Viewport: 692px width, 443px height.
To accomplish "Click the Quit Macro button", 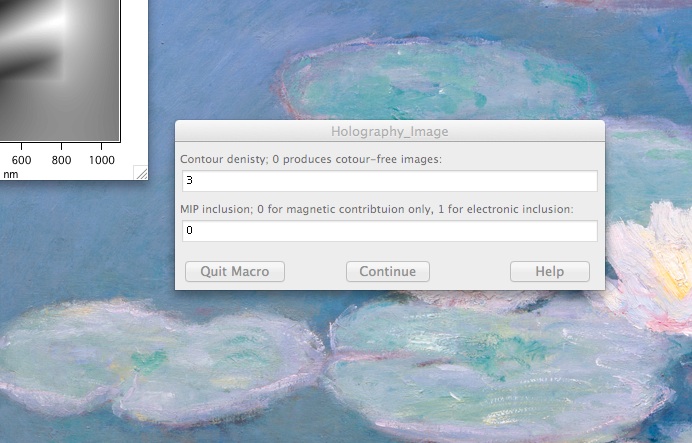I will click(235, 271).
